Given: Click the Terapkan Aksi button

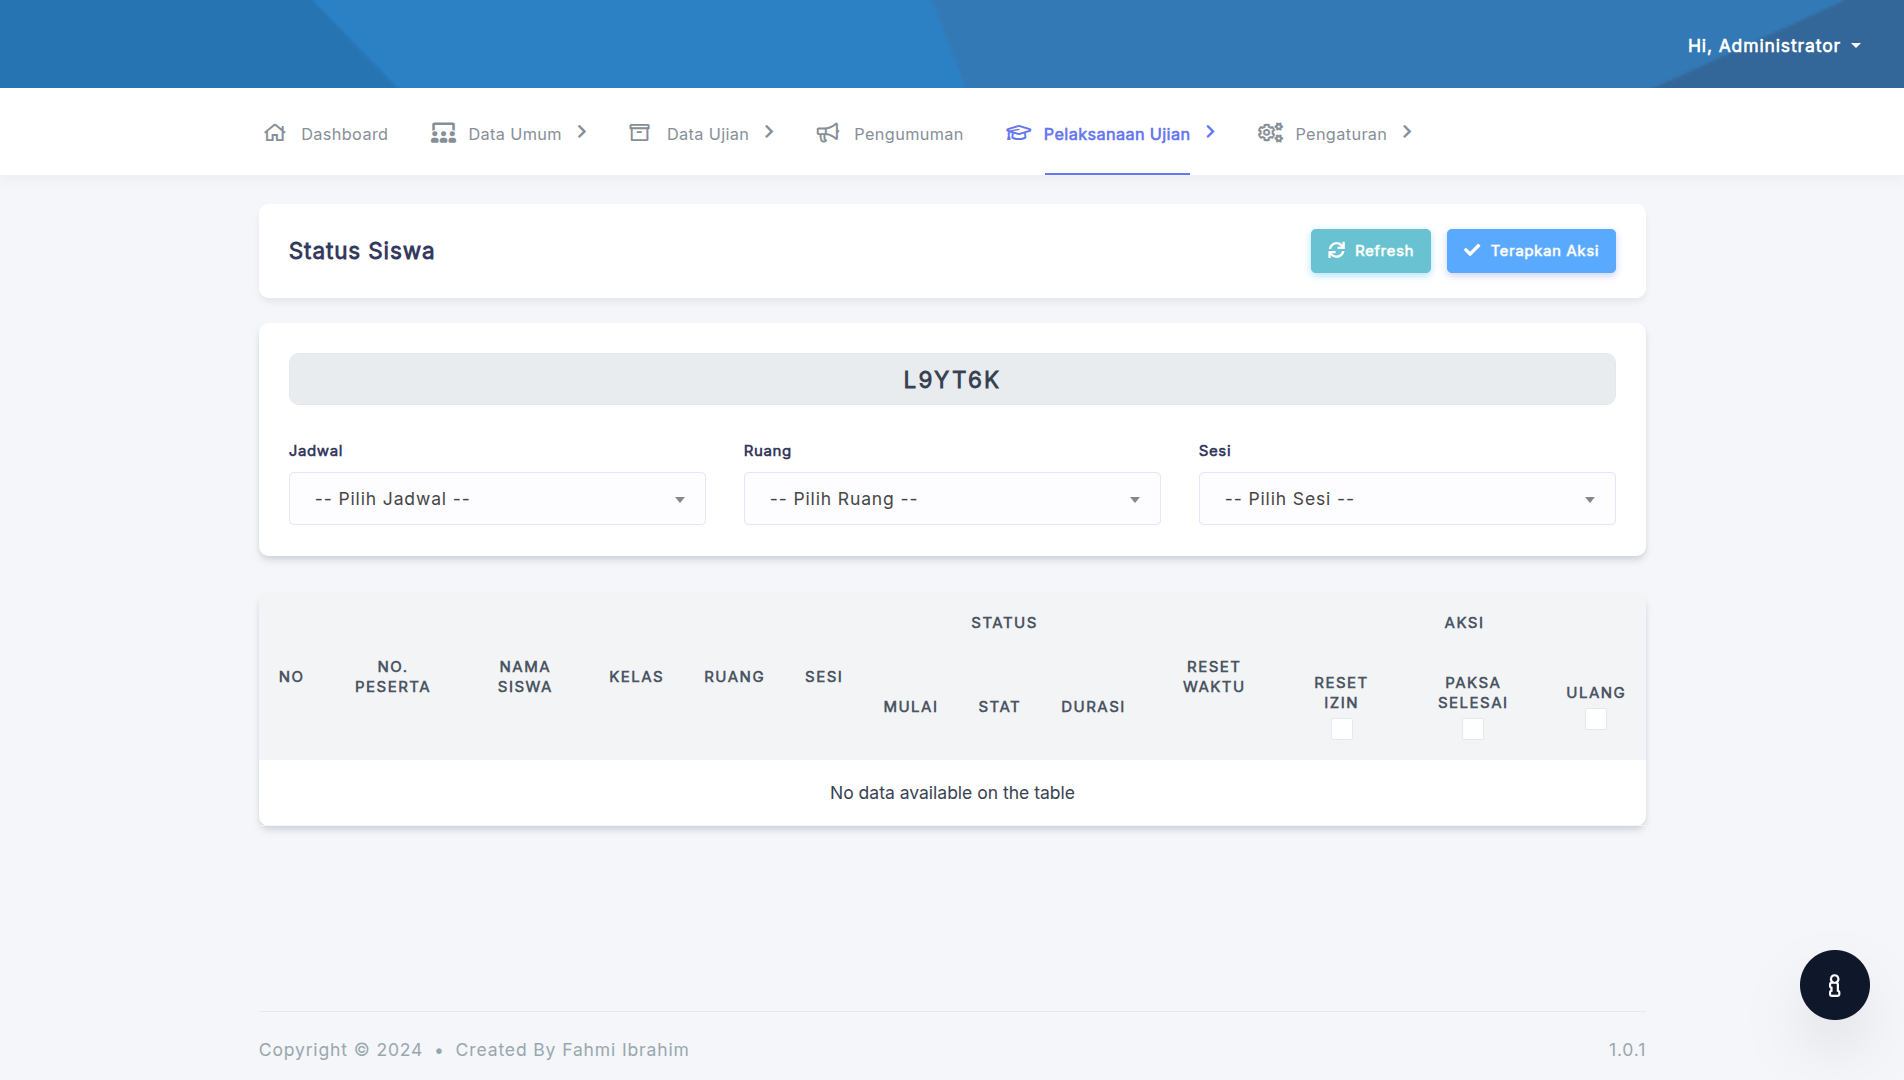Looking at the screenshot, I should [x=1530, y=251].
